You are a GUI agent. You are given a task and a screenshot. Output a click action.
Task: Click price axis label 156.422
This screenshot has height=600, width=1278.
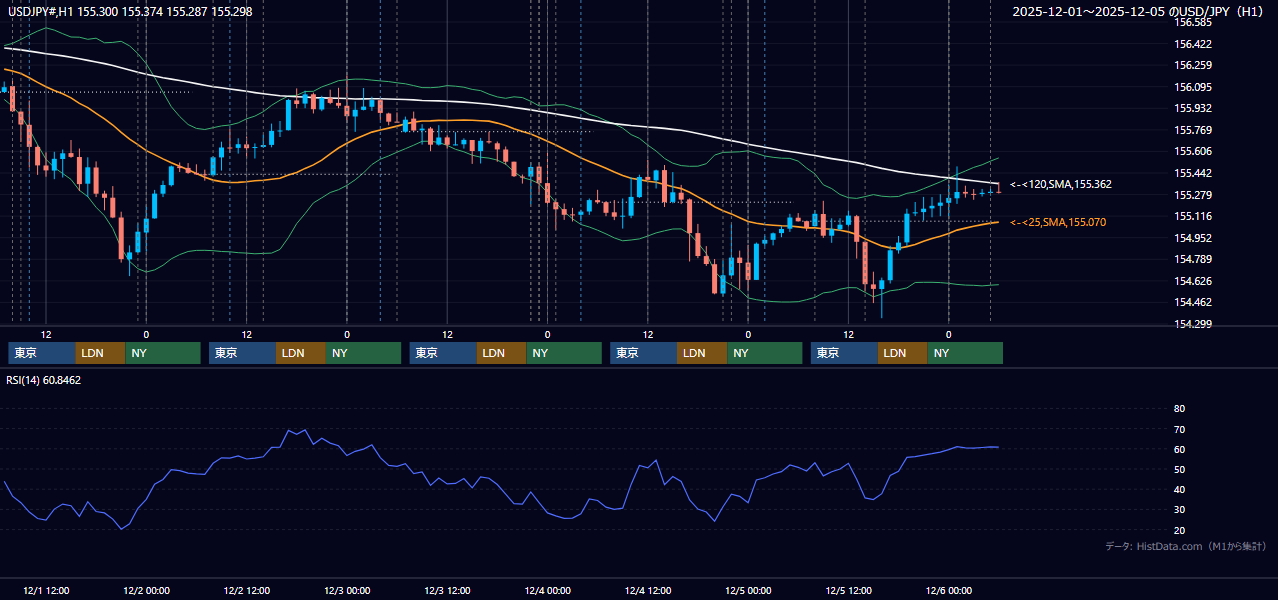(x=1193, y=44)
